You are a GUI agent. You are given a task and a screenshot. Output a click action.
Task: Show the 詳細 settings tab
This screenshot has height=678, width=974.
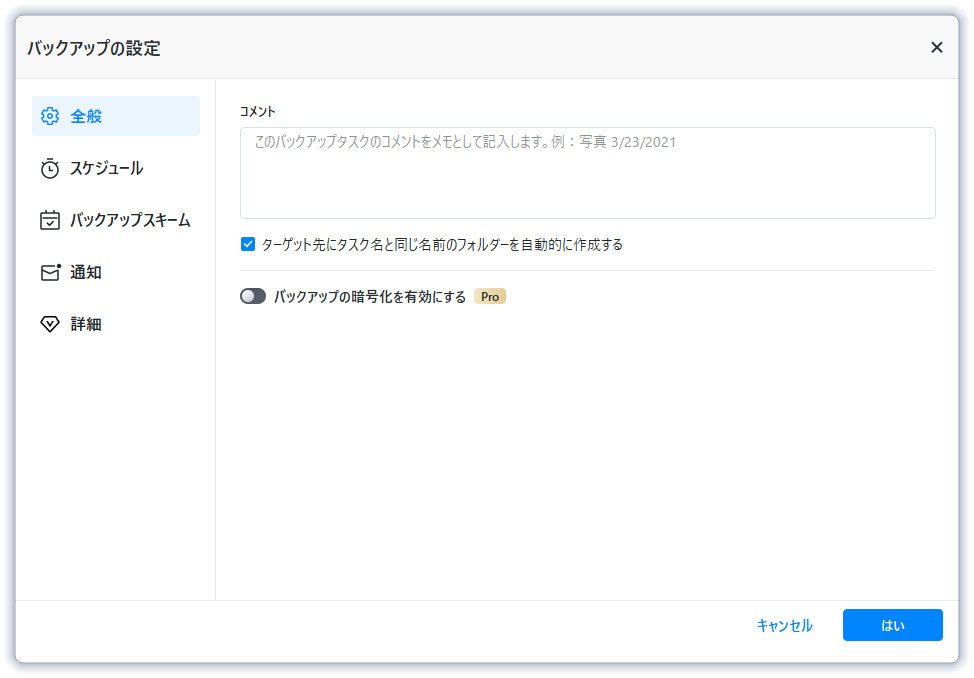click(x=86, y=325)
